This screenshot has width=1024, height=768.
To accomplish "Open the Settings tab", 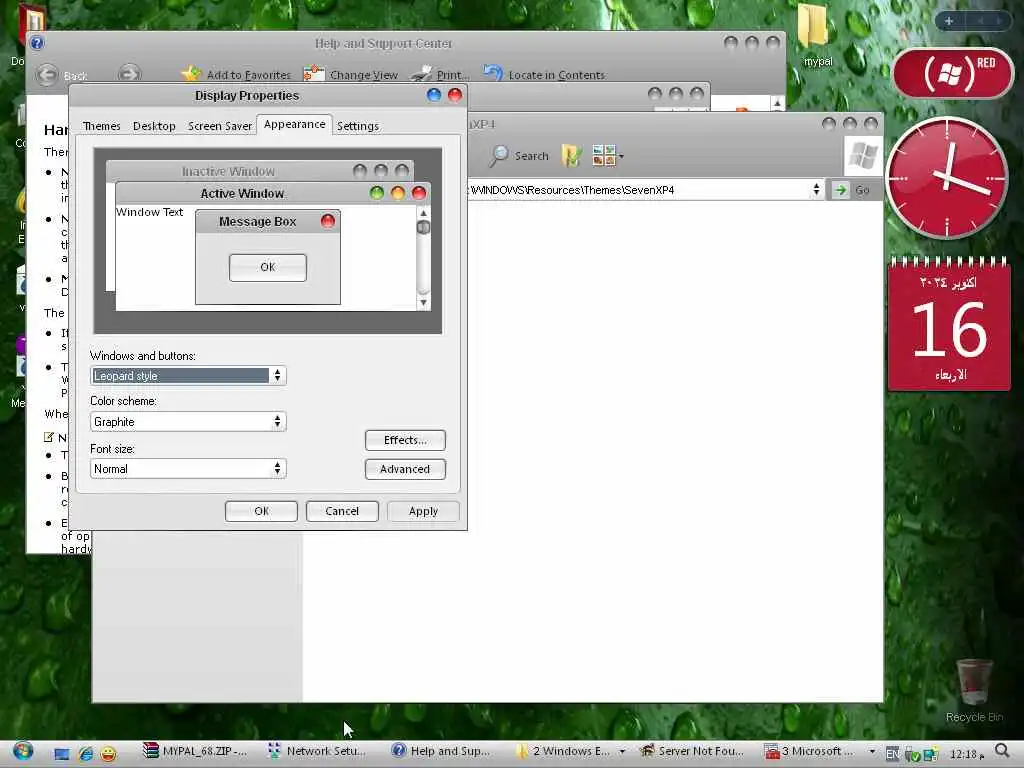I will (358, 126).
